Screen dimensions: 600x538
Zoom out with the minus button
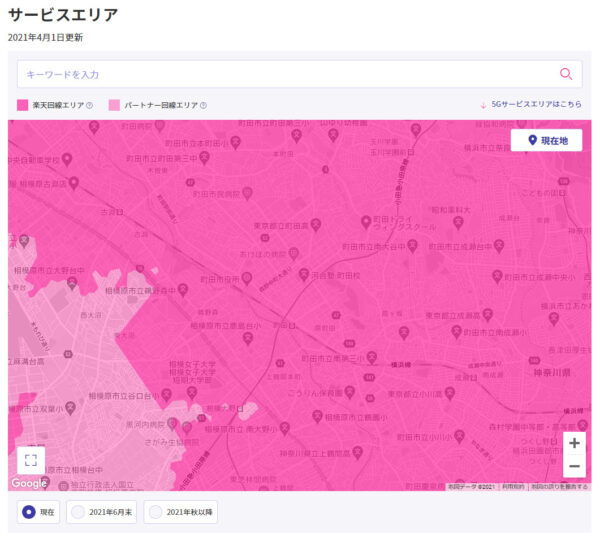pyautogui.click(x=574, y=466)
